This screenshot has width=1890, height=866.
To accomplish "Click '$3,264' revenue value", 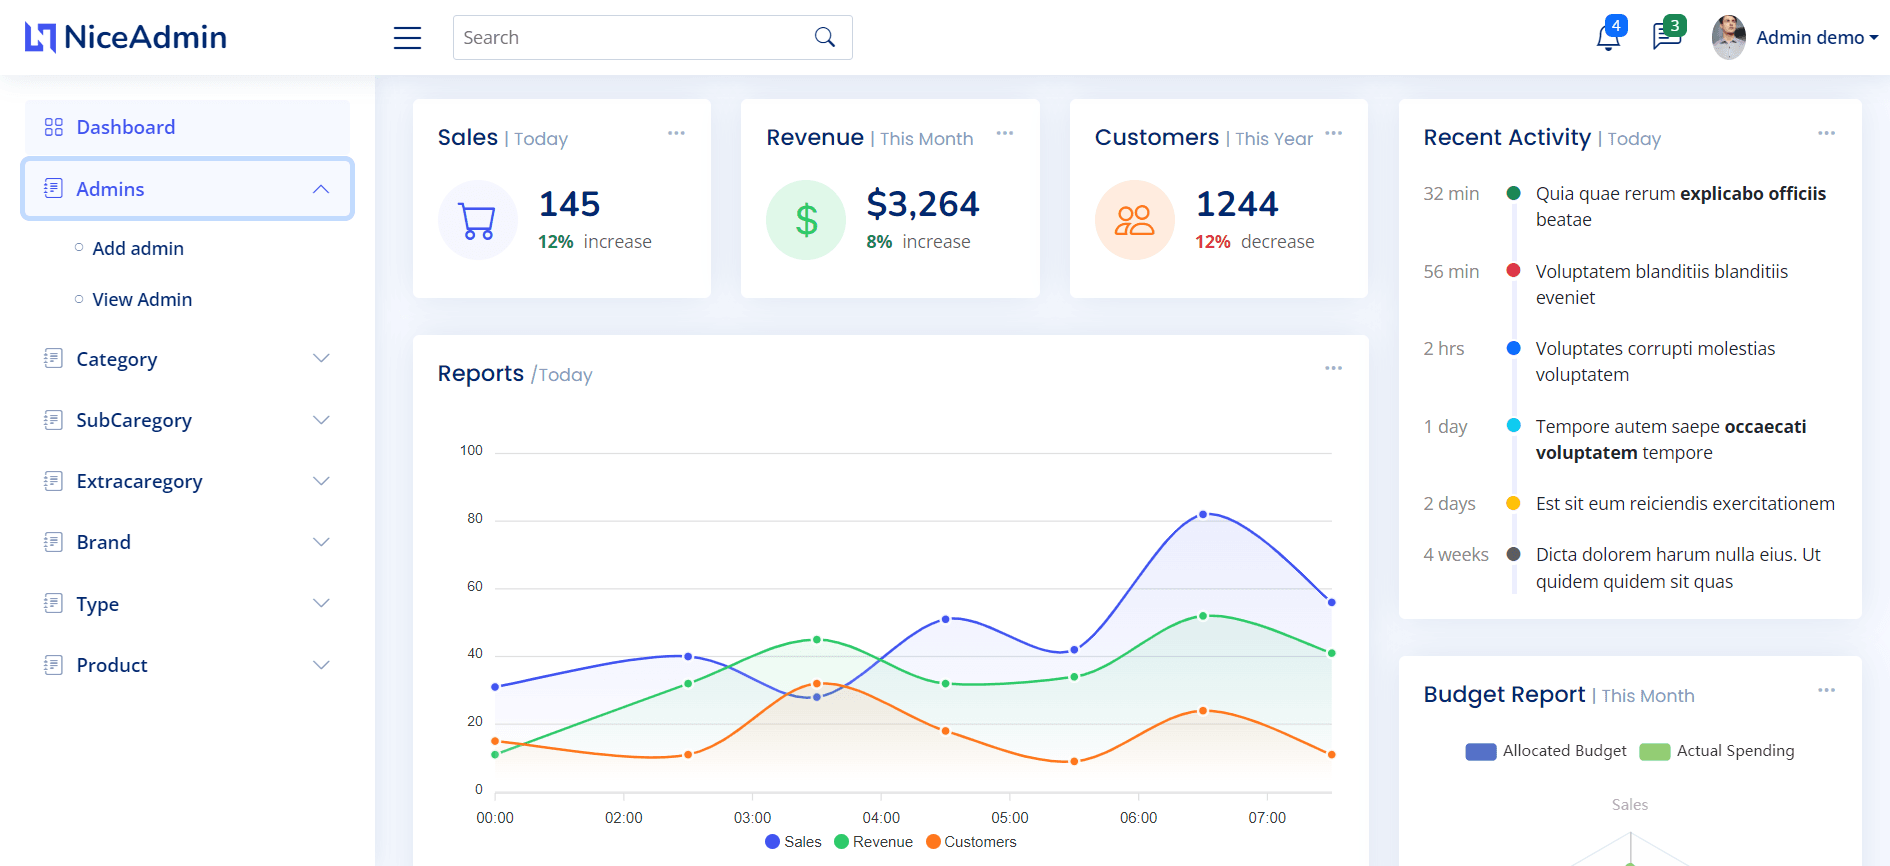I will coord(923,204).
